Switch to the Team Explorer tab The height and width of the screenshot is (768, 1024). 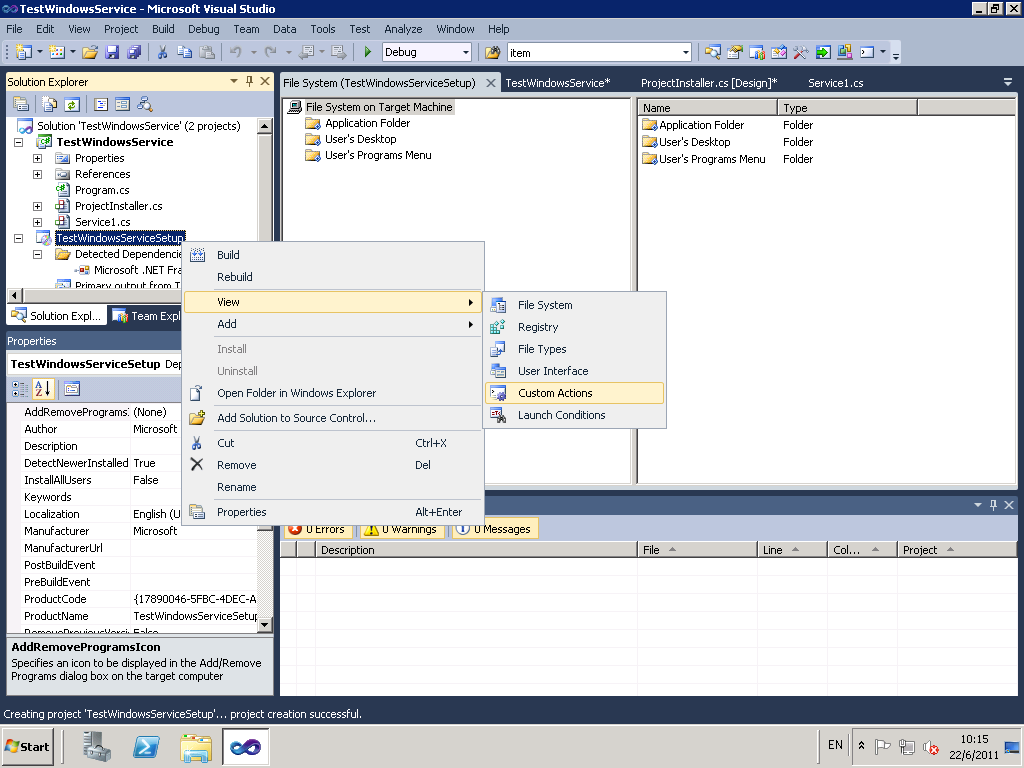[x=145, y=316]
